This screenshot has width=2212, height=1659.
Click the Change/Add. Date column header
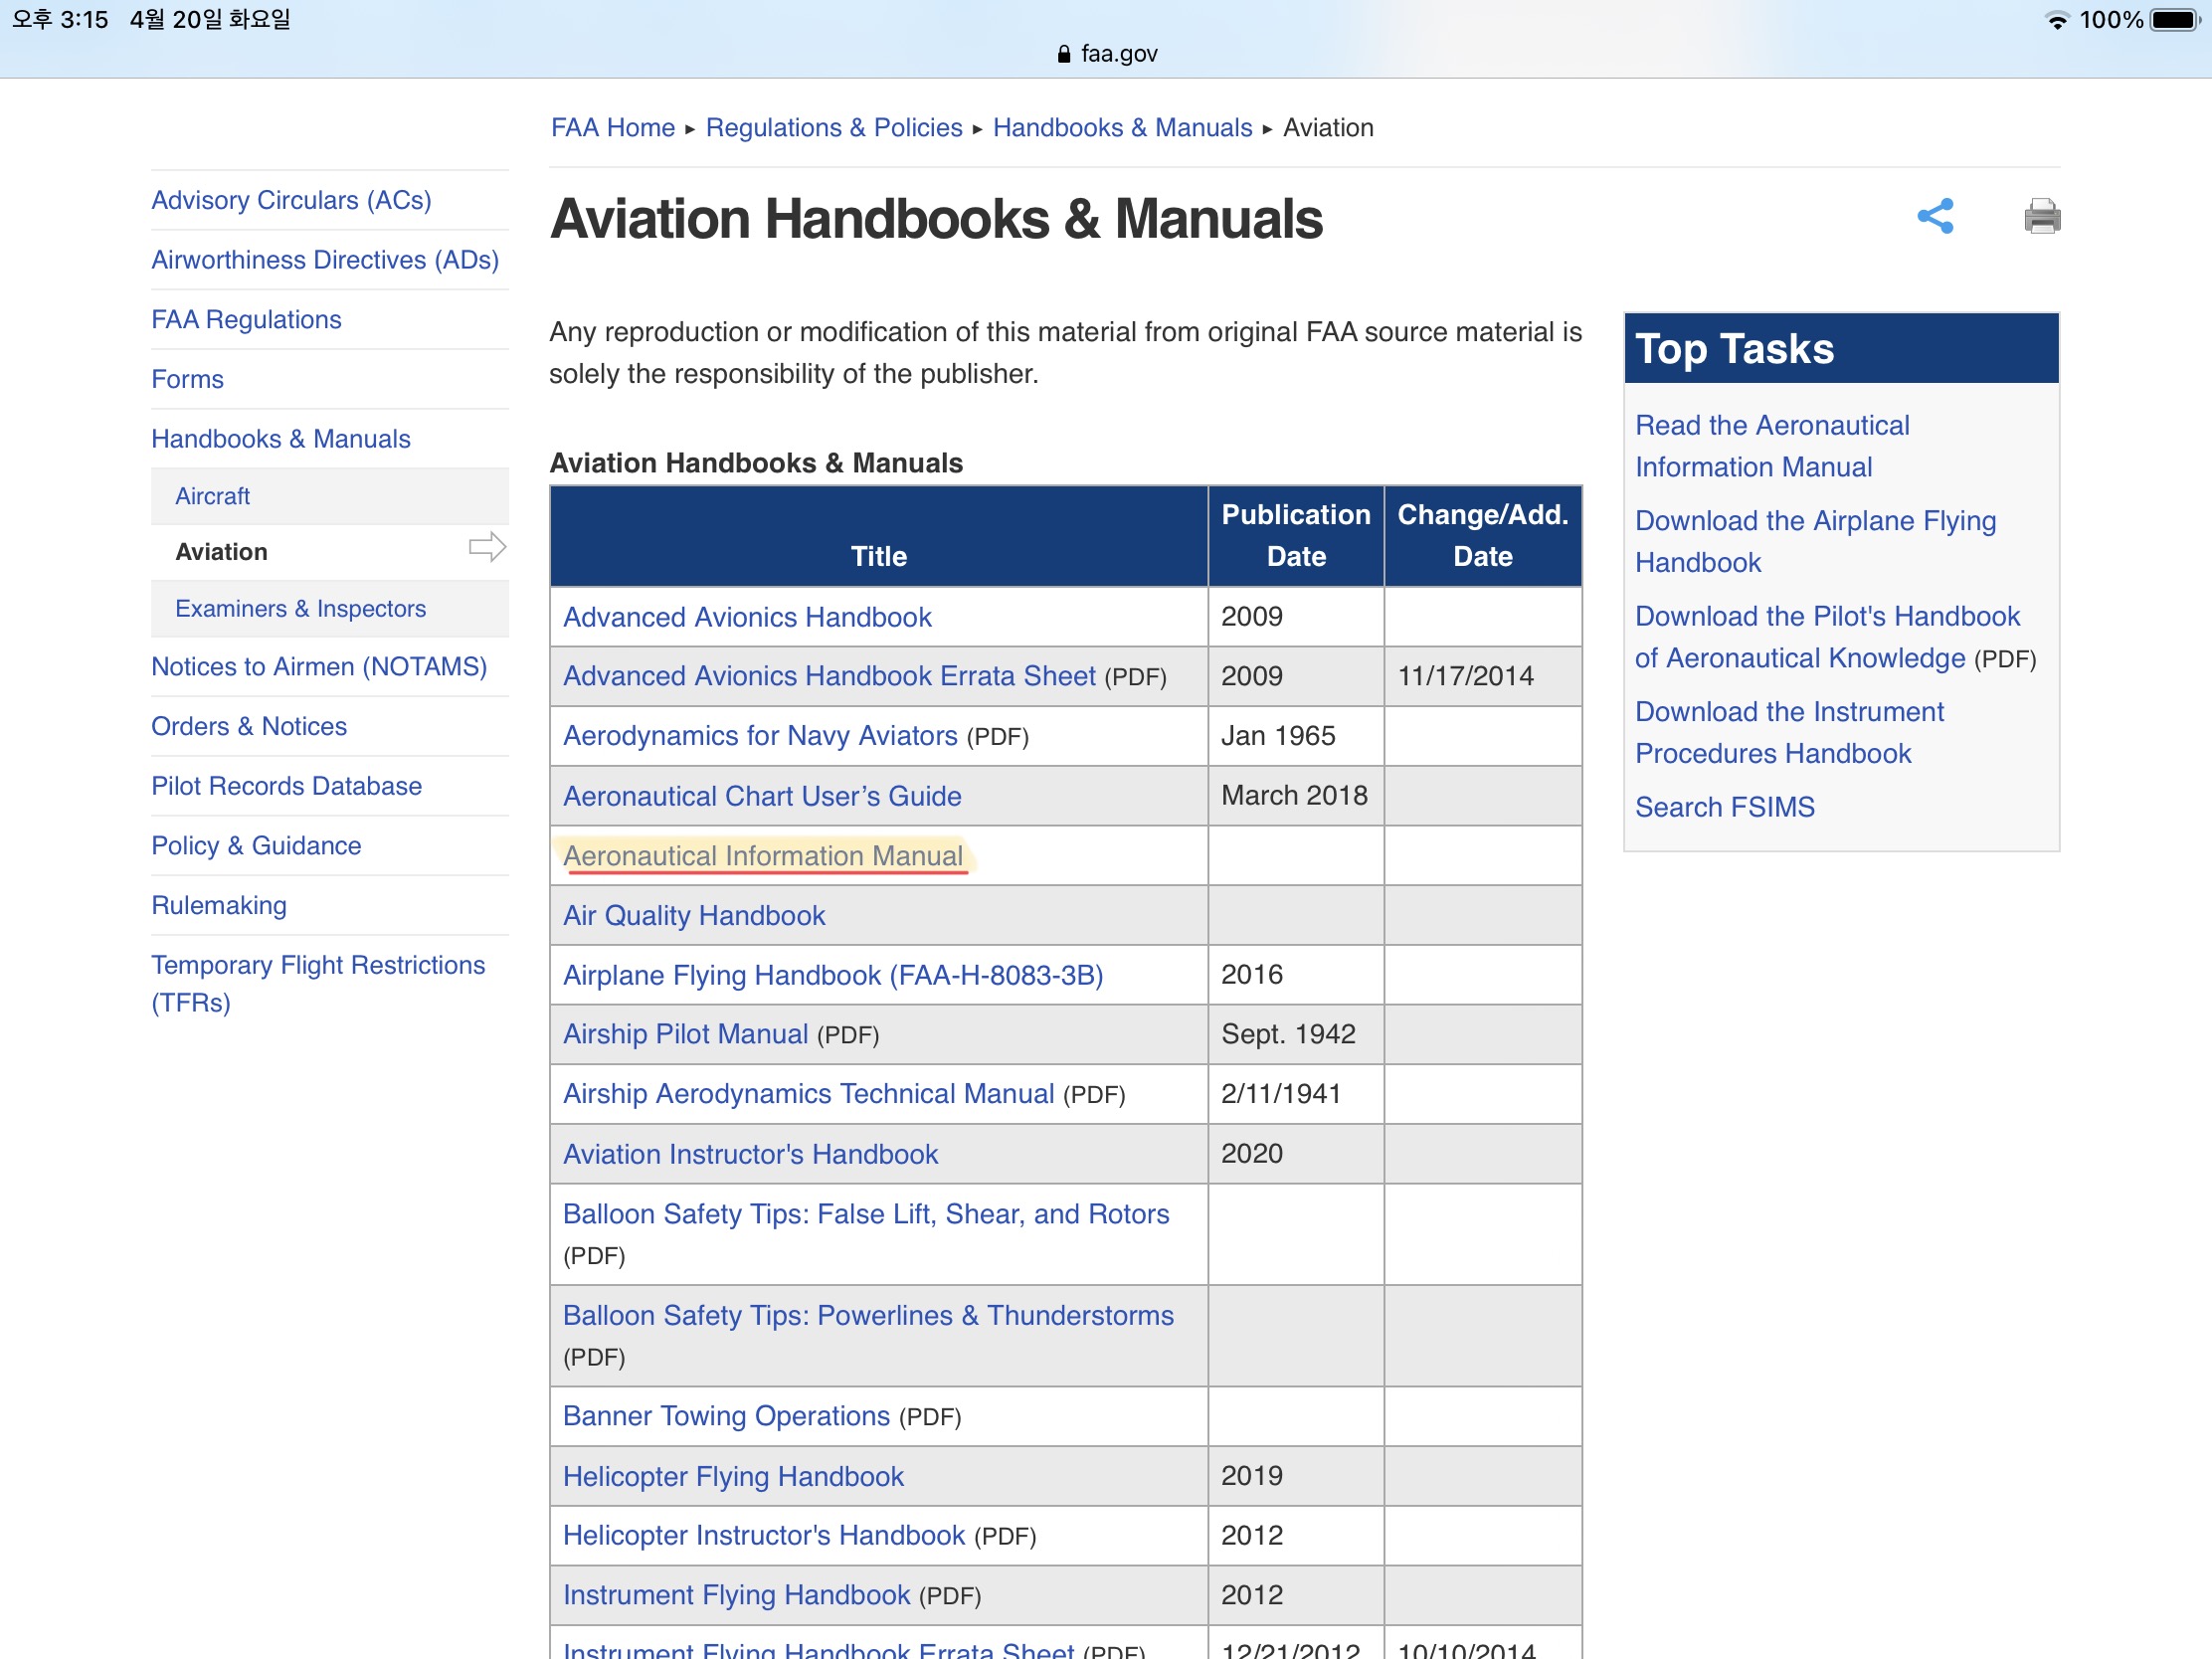click(1483, 536)
